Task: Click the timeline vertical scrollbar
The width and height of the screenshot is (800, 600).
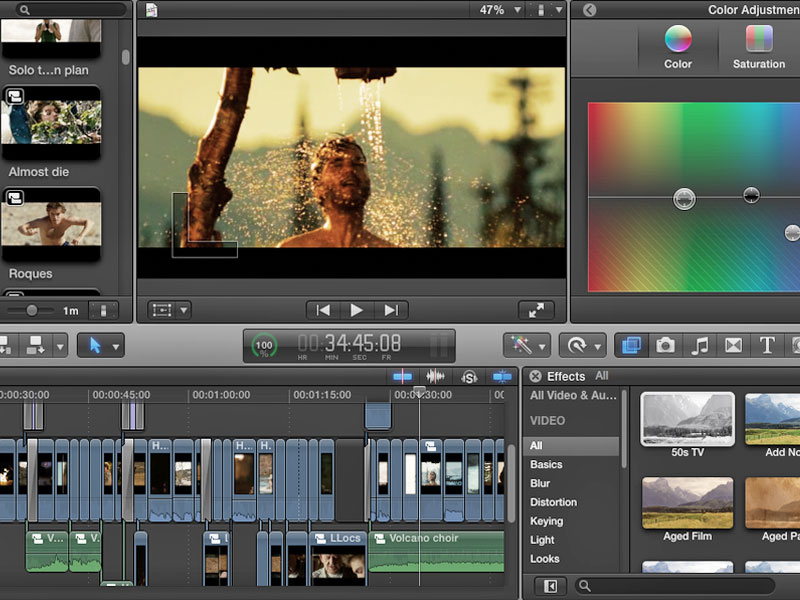Action: click(x=512, y=482)
